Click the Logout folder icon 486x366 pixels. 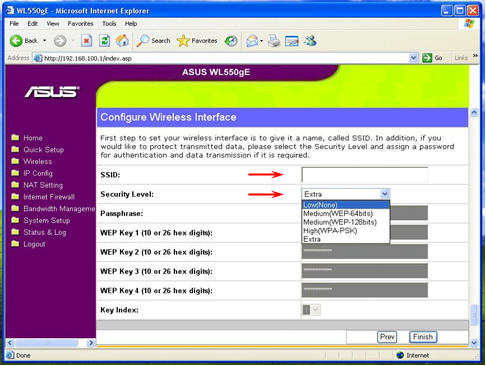click(x=15, y=244)
